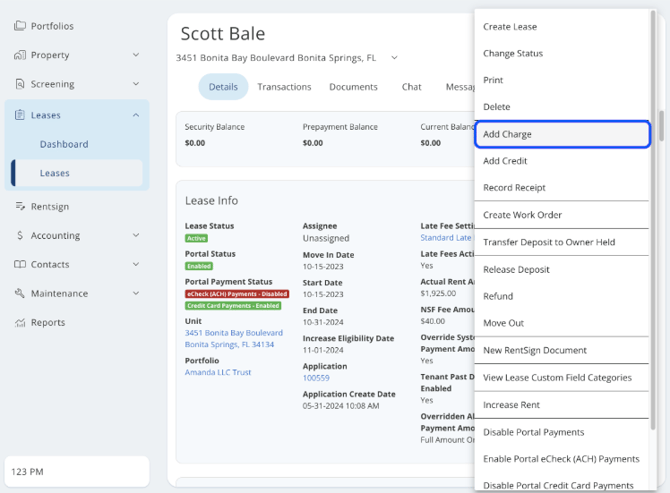Open Dashboard under Leases
The width and height of the screenshot is (670, 493).
pyautogui.click(x=64, y=144)
